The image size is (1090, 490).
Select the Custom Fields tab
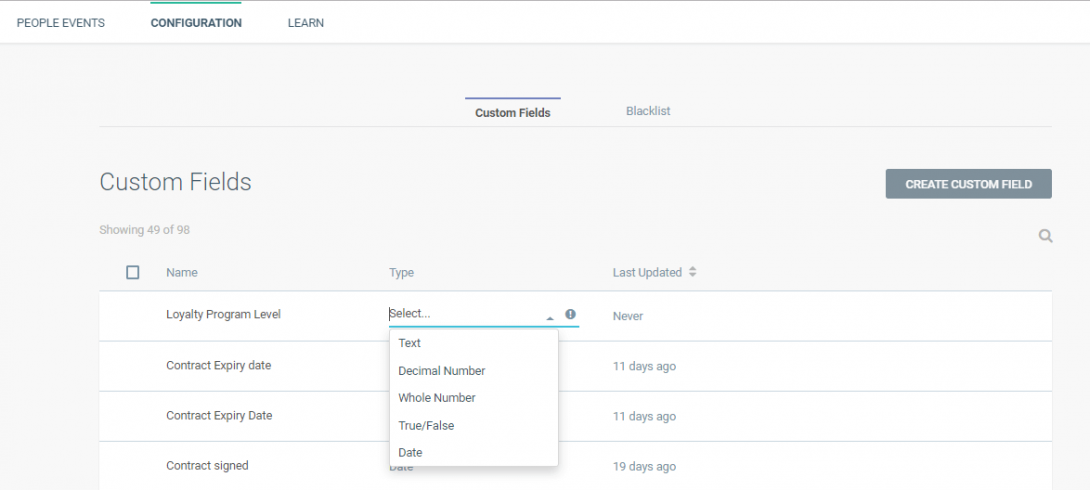click(512, 113)
